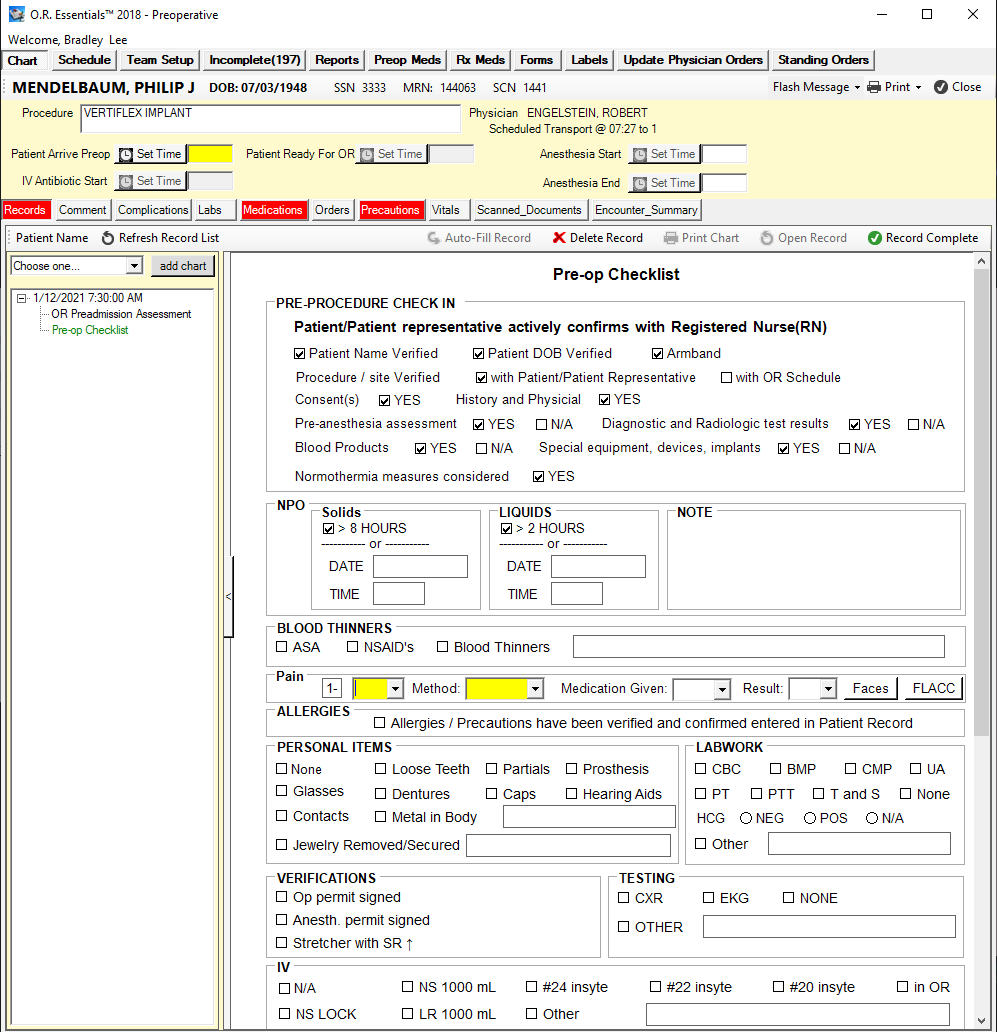Image resolution: width=997 pixels, height=1032 pixels.
Task: Check N/A for Pre-anesthesia assessment
Action: point(542,425)
